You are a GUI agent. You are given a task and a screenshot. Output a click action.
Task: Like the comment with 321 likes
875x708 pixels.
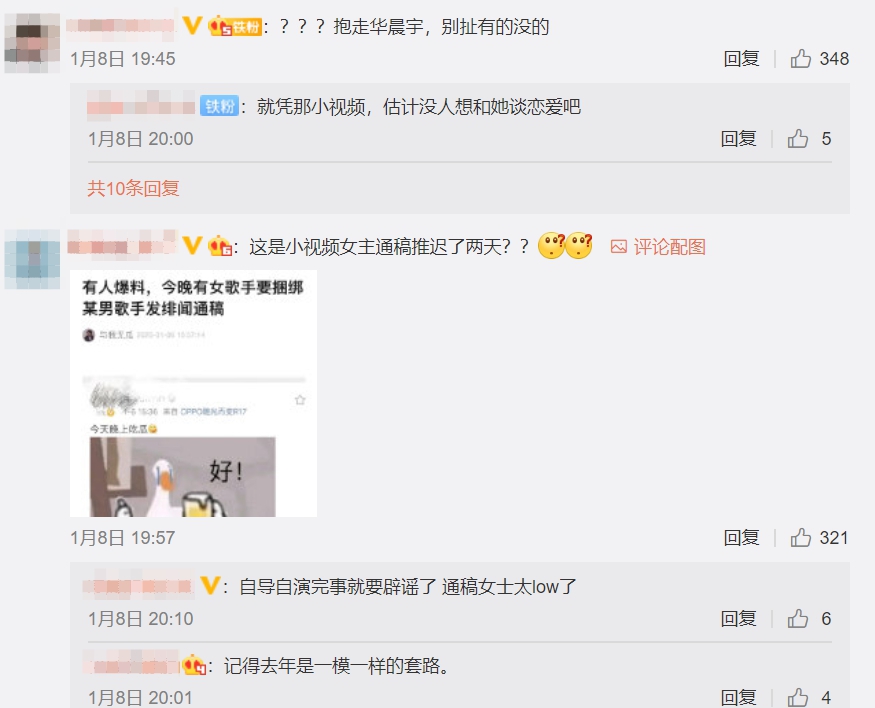click(800, 537)
